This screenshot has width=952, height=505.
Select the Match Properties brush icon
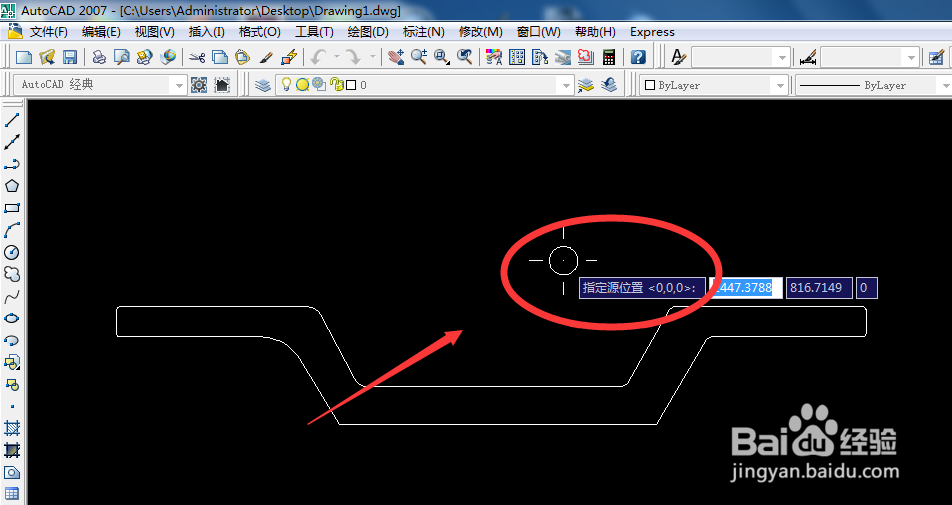coord(265,57)
